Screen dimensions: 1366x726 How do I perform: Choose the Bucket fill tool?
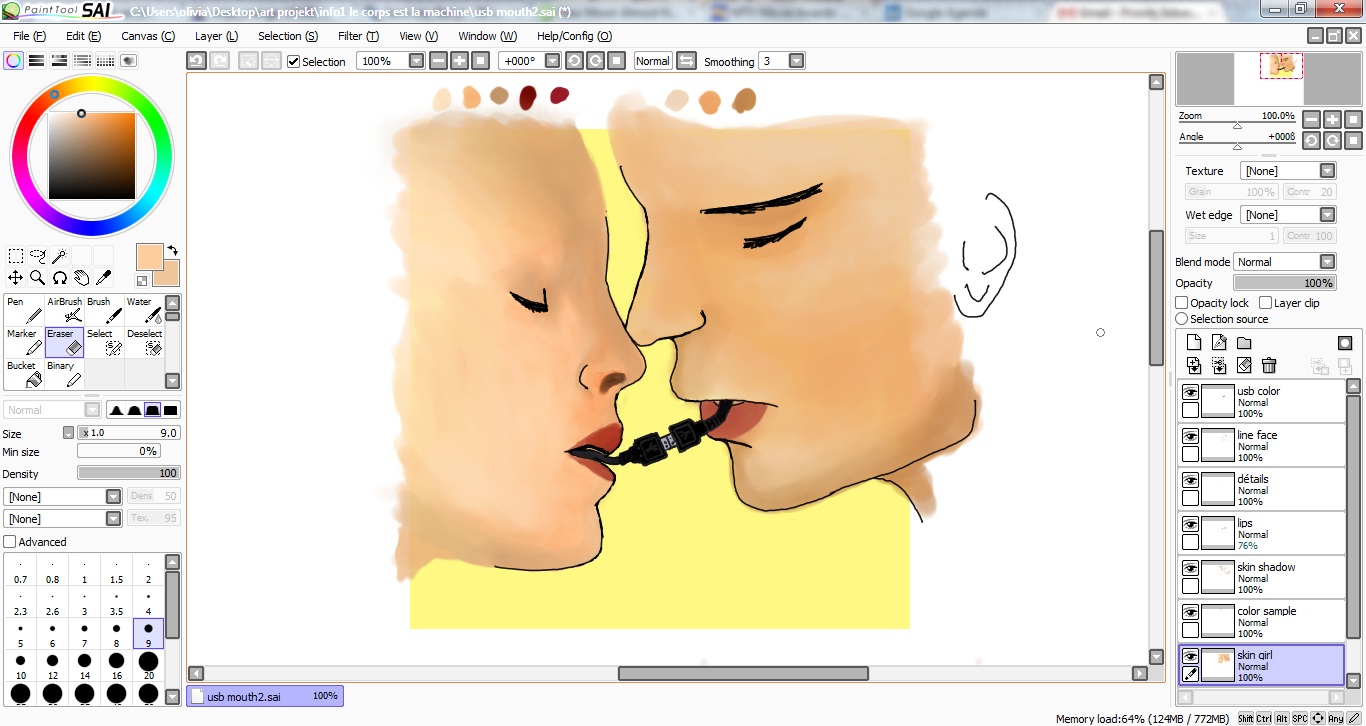(24, 375)
